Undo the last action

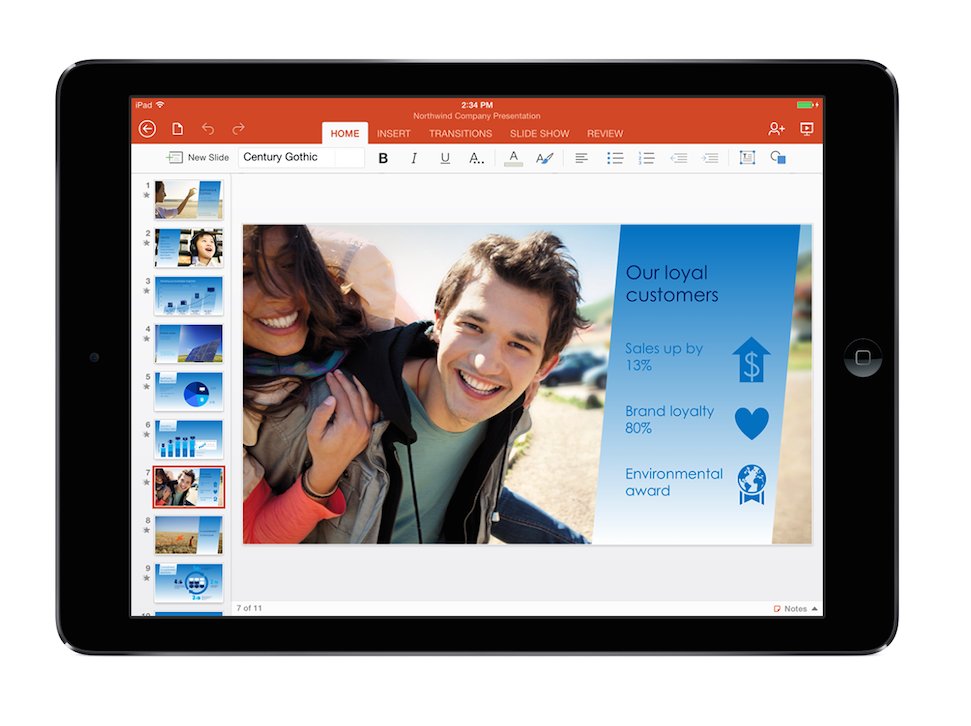pos(208,129)
